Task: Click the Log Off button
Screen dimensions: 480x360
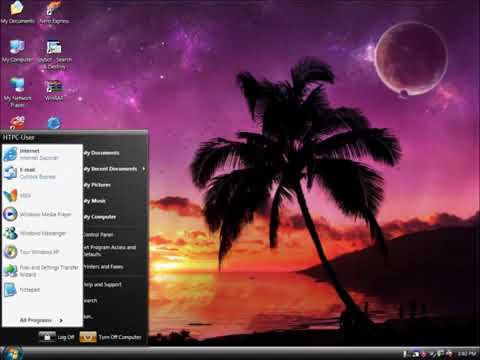Action: tap(57, 337)
